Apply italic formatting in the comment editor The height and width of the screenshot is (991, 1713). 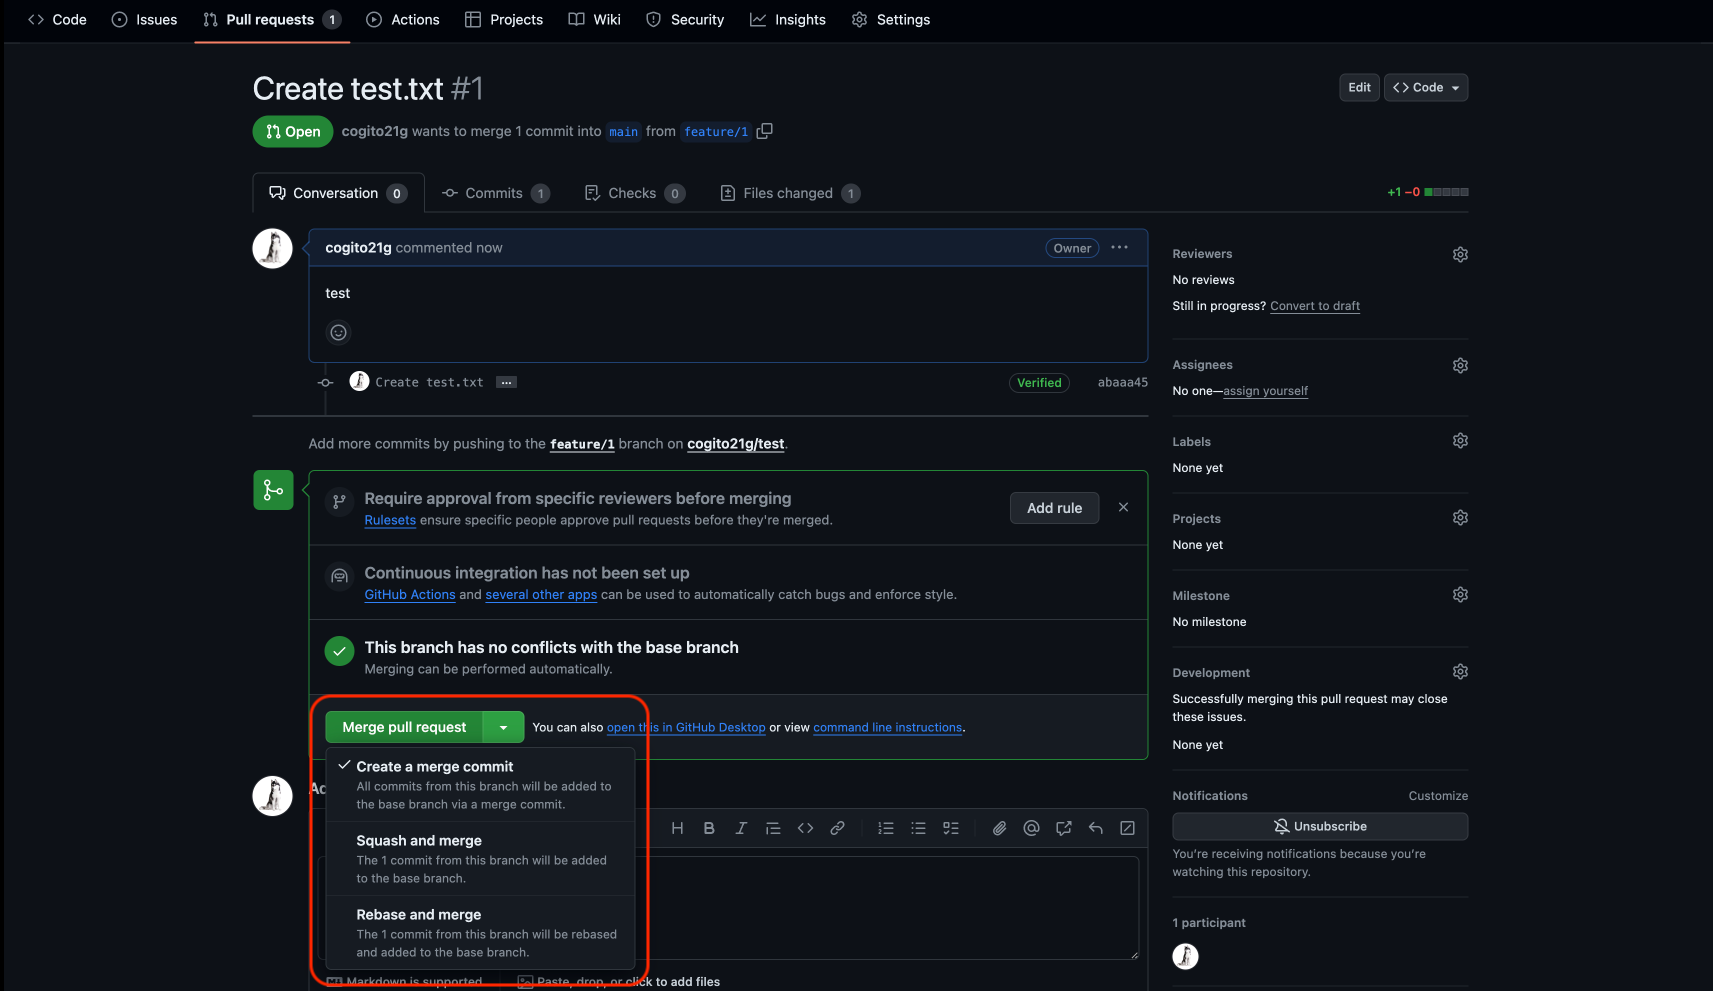[x=741, y=828]
